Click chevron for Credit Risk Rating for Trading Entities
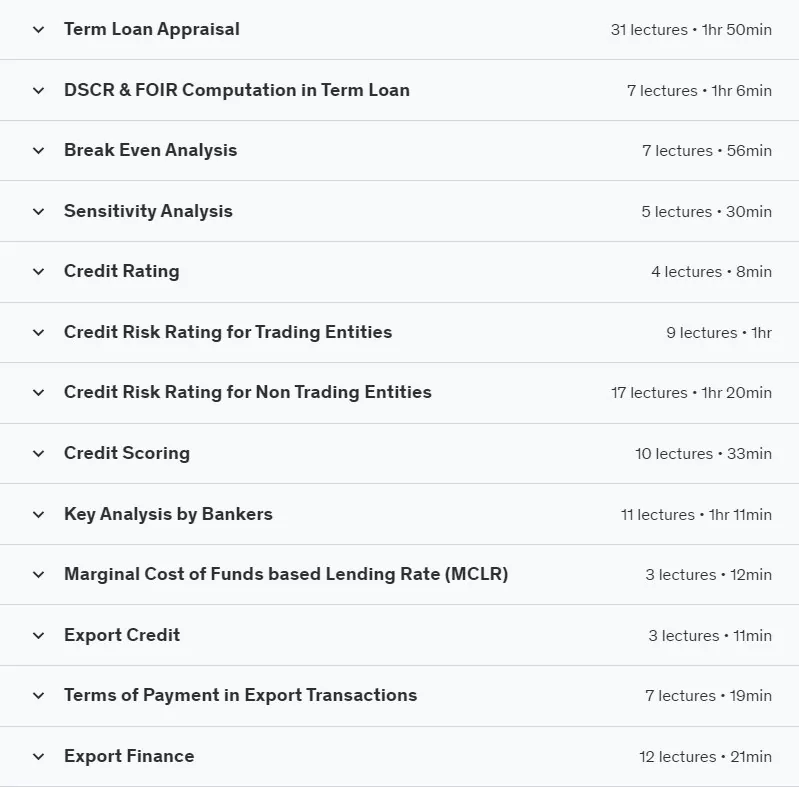Viewport: 799px width, 787px height. point(38,333)
